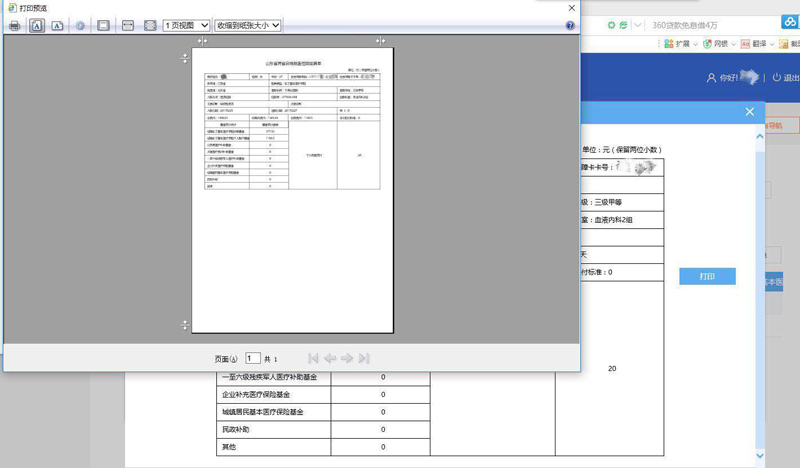Close the blue dialog with X
This screenshot has width=800, height=468.
click(x=750, y=112)
